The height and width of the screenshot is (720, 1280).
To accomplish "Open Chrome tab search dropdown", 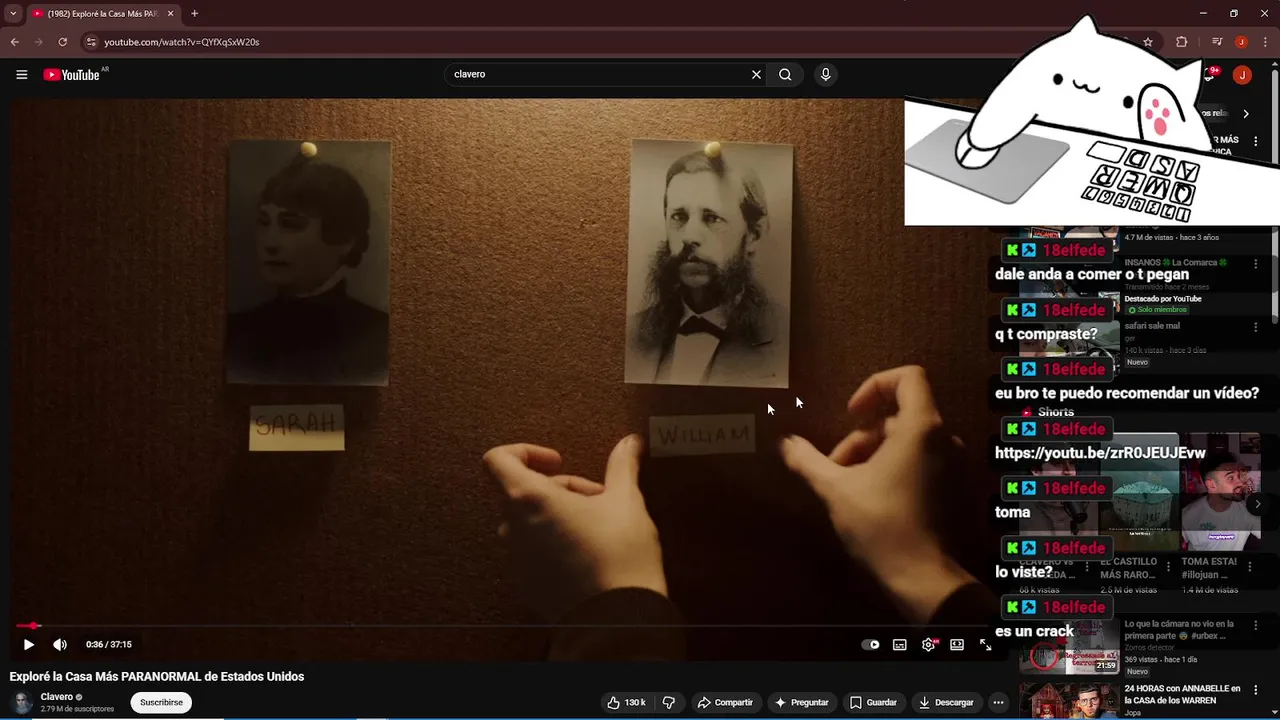I will [13, 13].
